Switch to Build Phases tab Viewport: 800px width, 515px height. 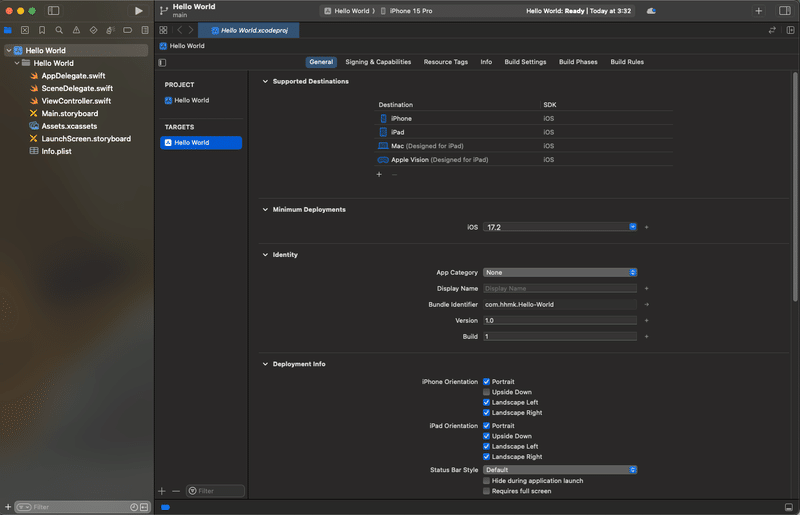pos(578,62)
